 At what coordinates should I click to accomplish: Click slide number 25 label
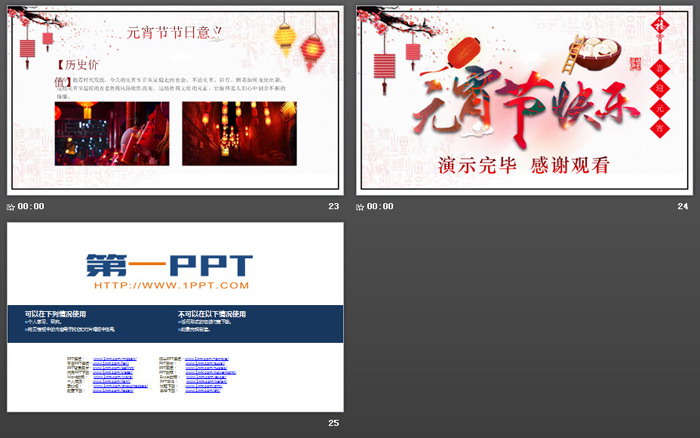(334, 424)
